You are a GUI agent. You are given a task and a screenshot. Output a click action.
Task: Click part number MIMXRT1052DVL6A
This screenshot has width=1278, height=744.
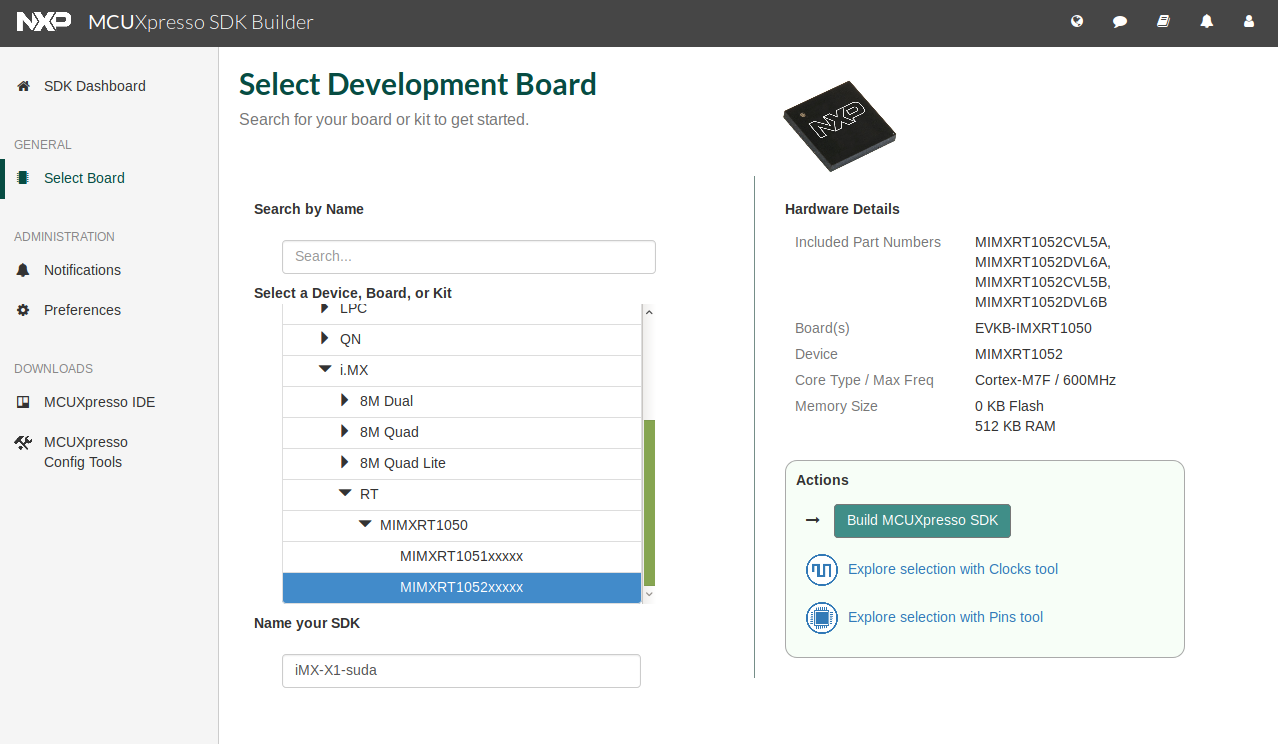coord(1043,262)
